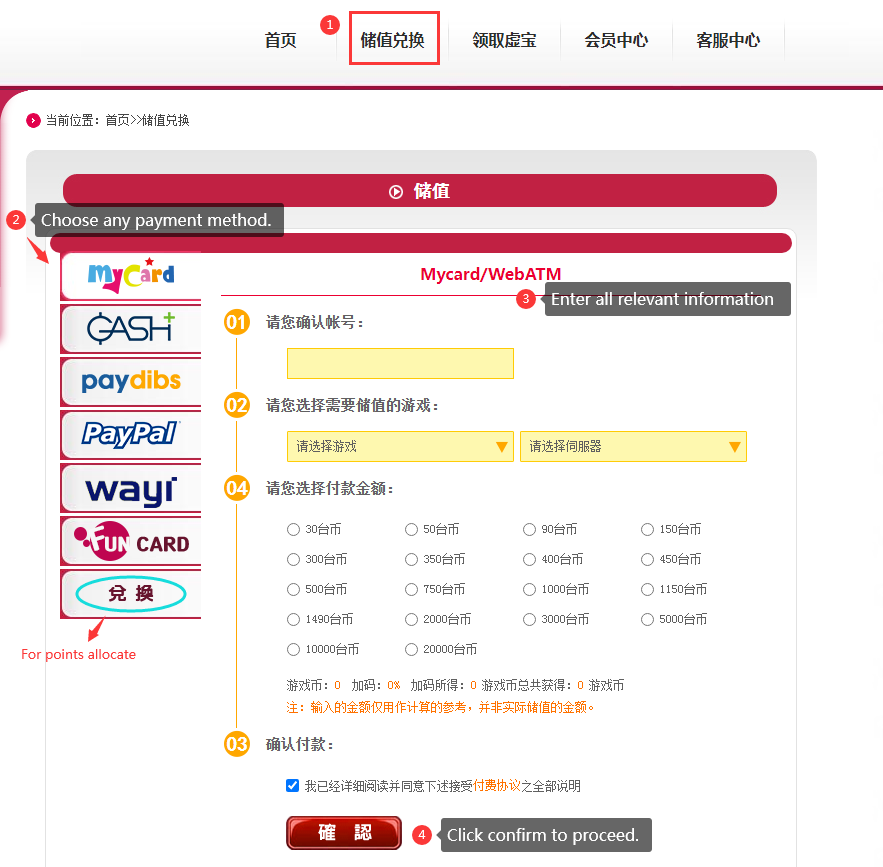Viewport: 883px width, 867px height.
Task: Pick the paydibs payment method
Action: (131, 381)
